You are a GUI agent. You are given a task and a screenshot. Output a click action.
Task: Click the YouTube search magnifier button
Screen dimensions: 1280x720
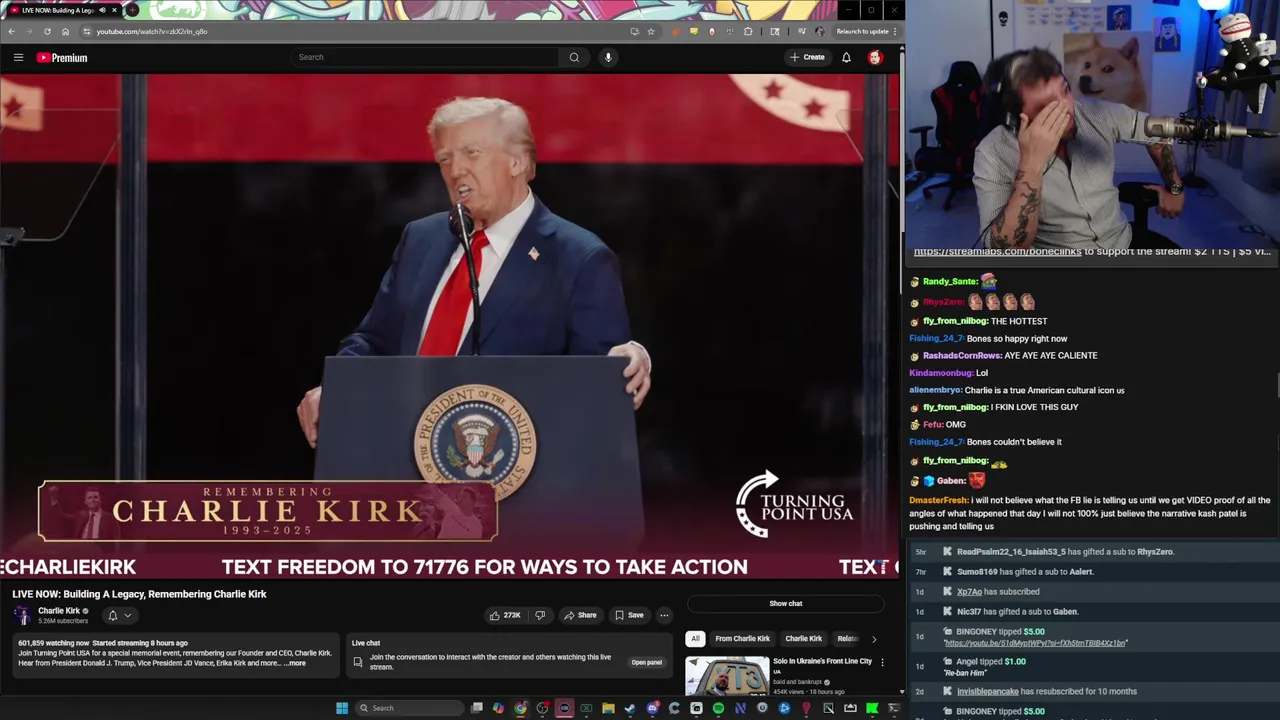point(574,57)
